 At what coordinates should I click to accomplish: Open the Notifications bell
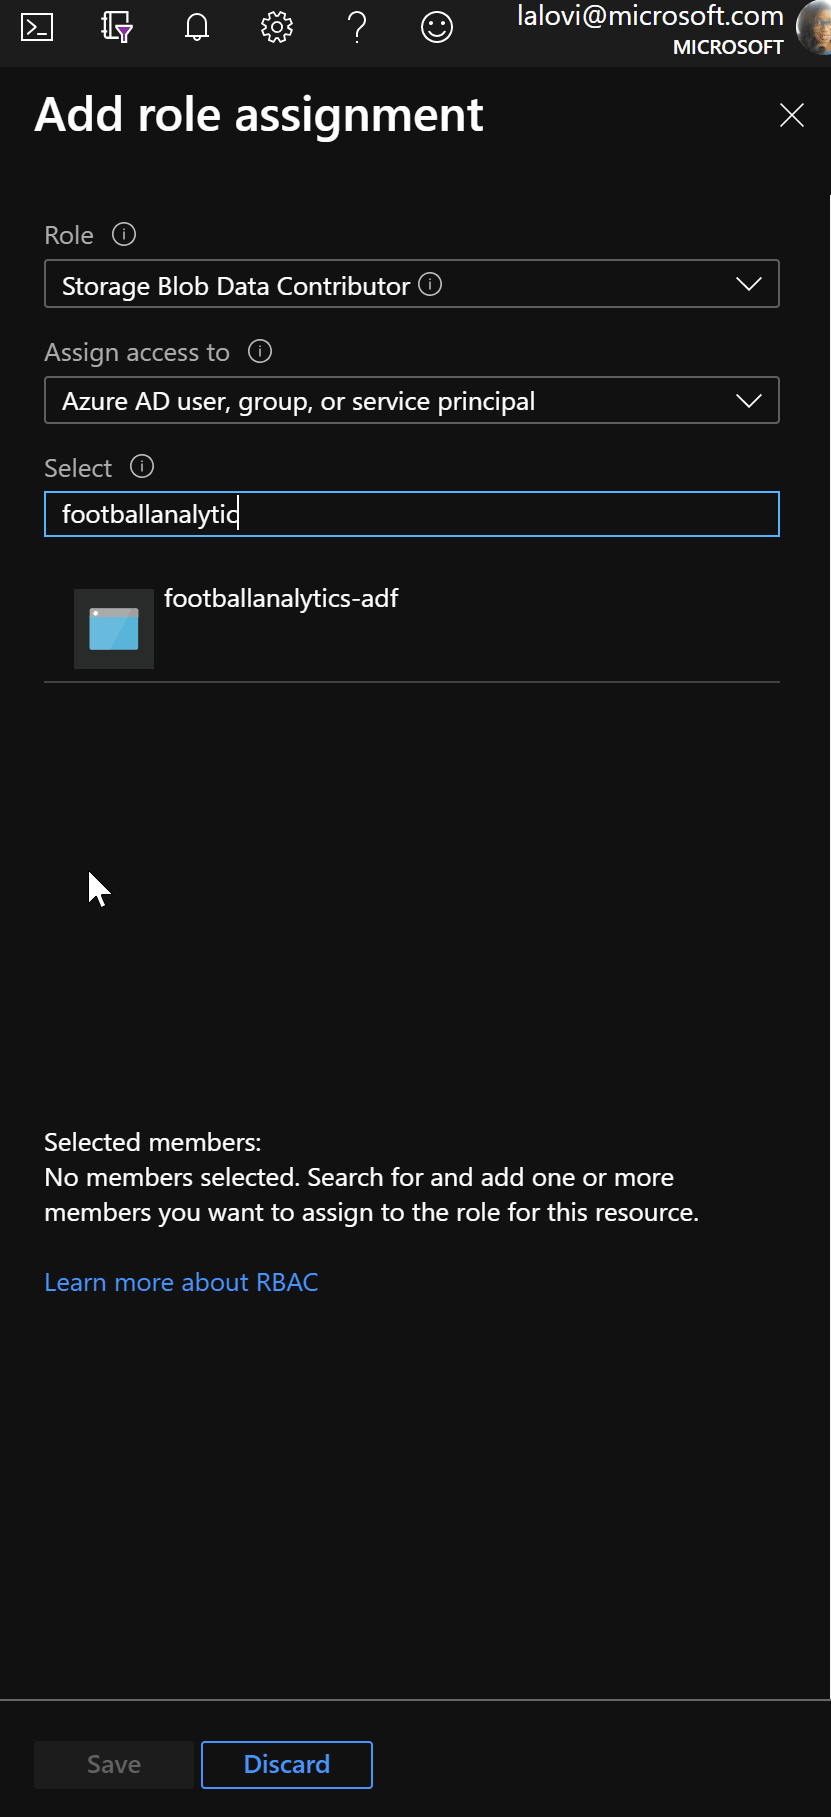point(197,27)
